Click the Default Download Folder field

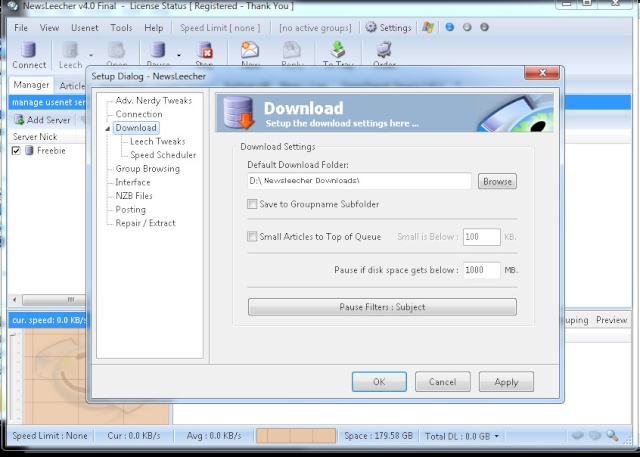pos(359,181)
